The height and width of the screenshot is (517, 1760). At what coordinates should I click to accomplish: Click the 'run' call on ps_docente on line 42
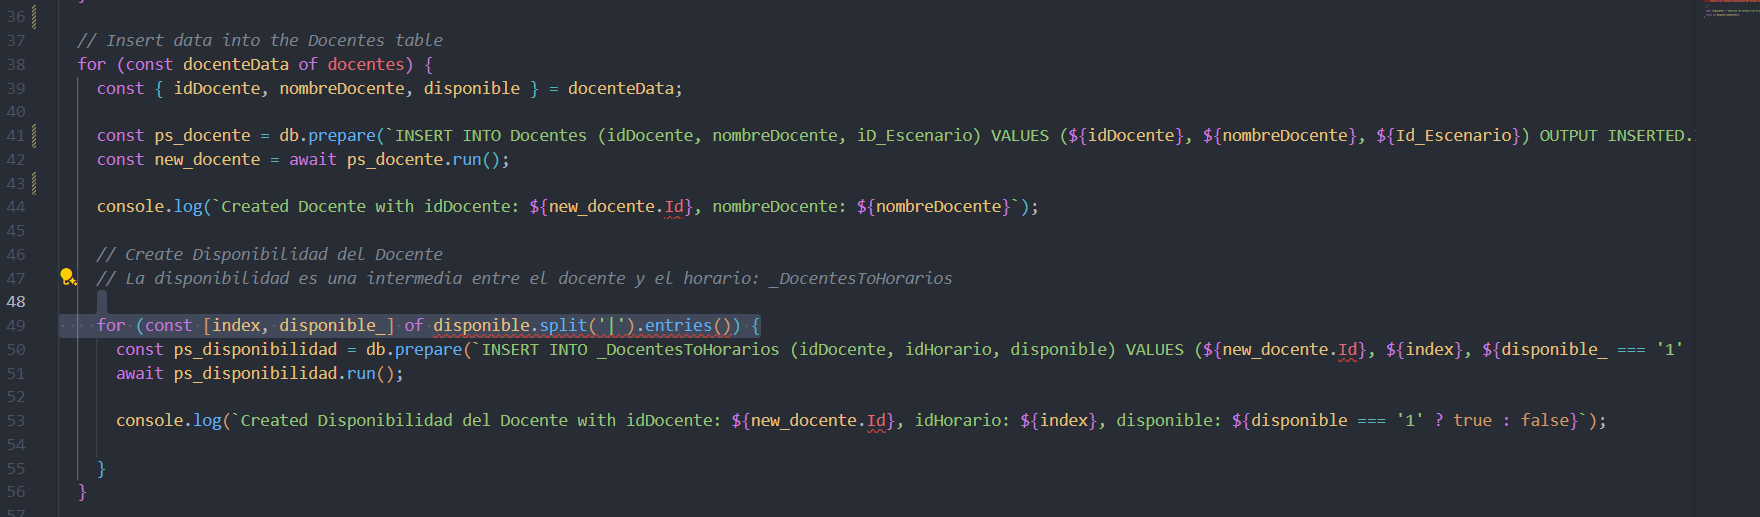pyautogui.click(x=467, y=159)
